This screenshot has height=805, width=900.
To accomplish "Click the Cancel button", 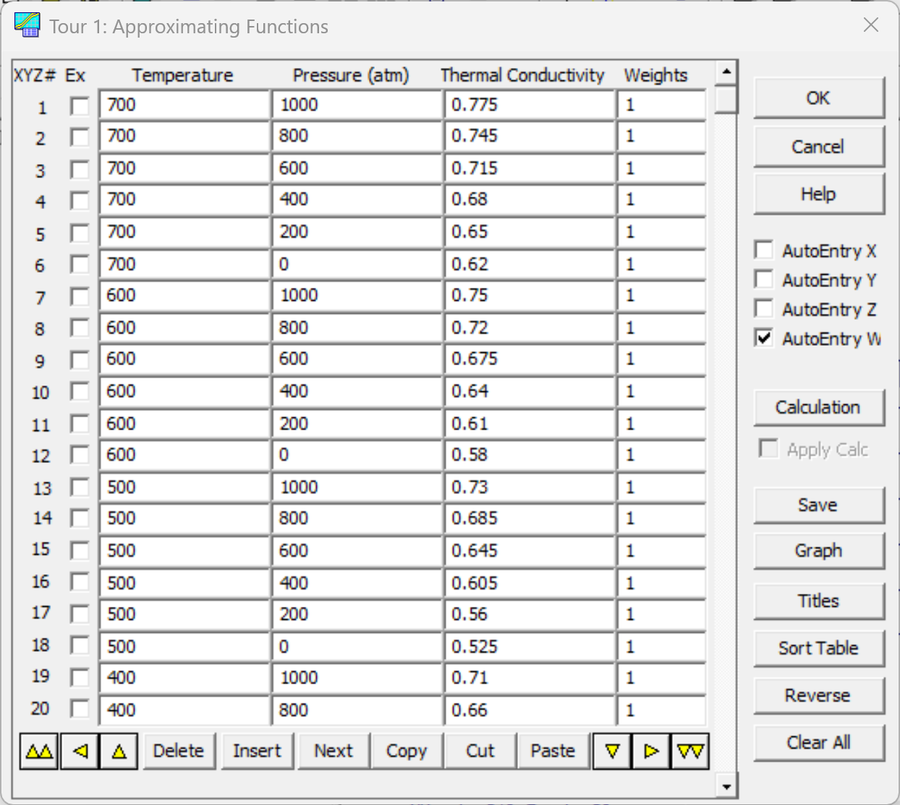I will (818, 147).
